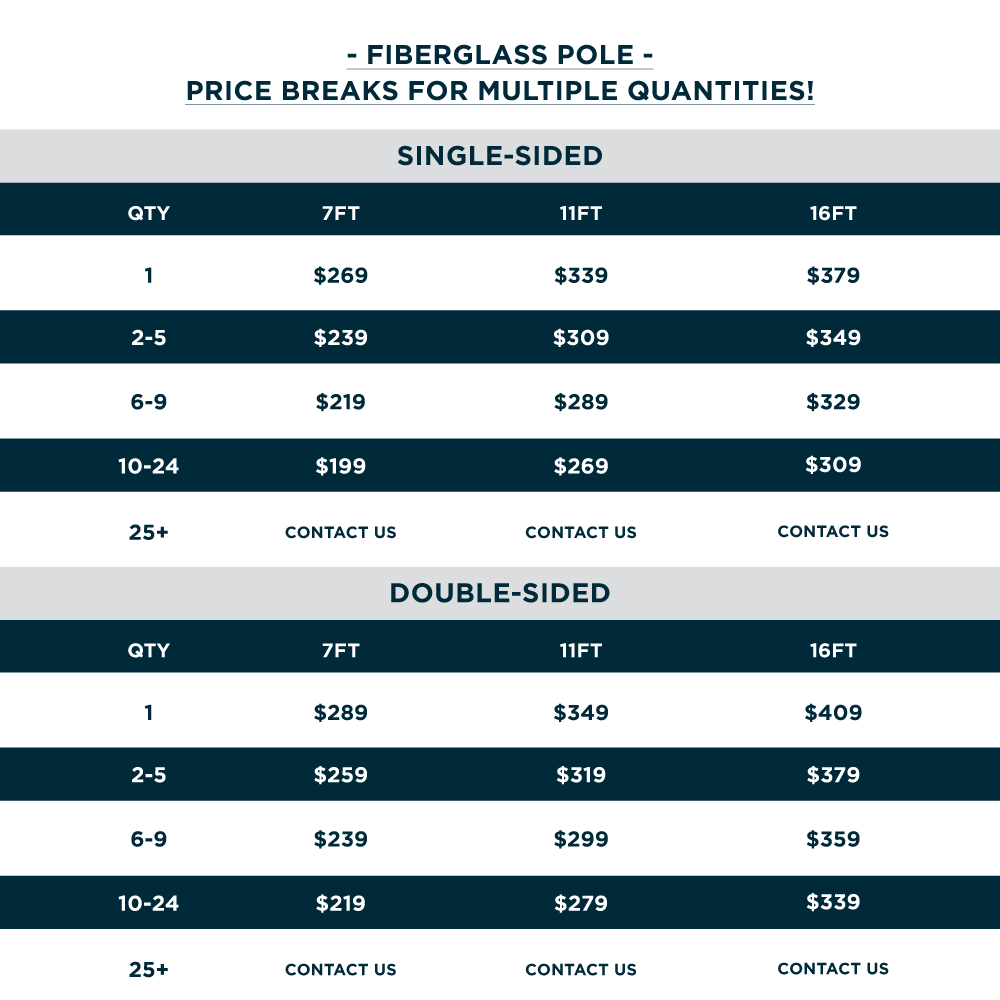Viewport: 1000px width, 1000px height.
Task: Click single-sided 16FT price $329 for 6-9
Action: pos(833,402)
